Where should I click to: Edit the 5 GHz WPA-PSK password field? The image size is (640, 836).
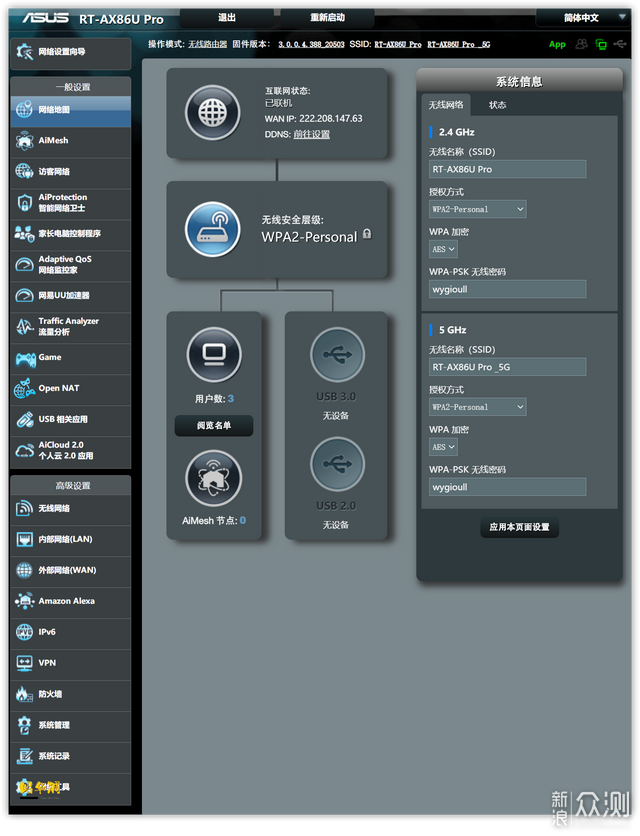[507, 487]
